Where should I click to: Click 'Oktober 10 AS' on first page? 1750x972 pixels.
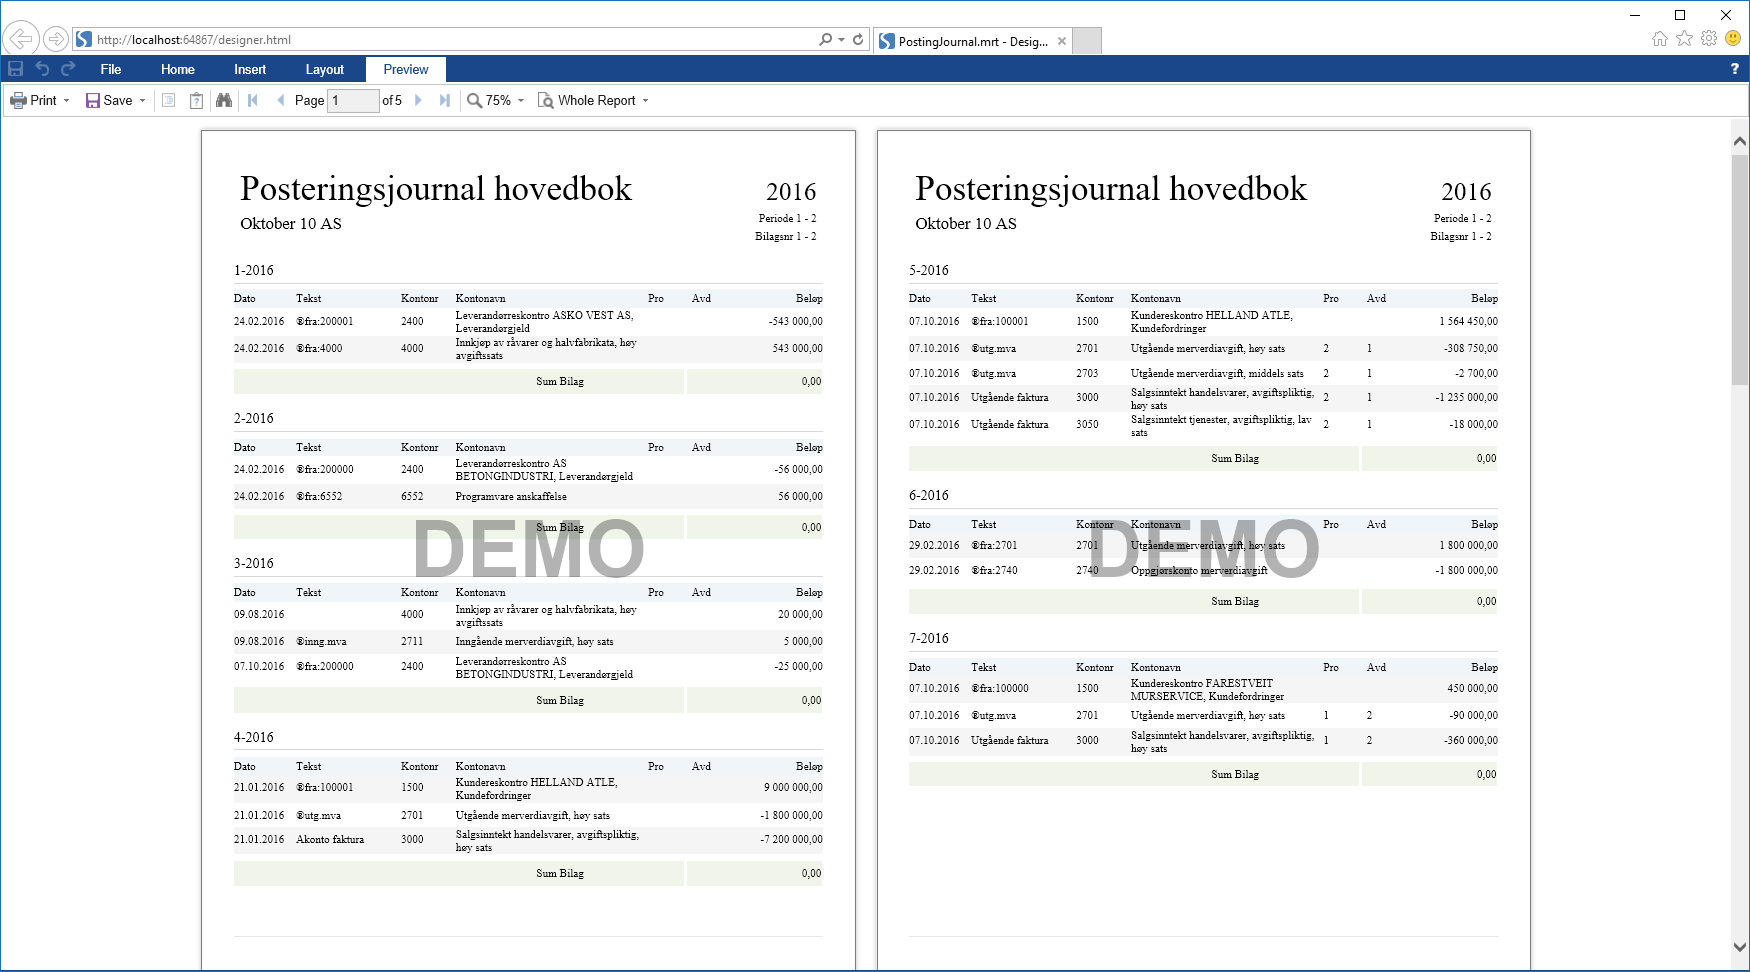pos(291,224)
